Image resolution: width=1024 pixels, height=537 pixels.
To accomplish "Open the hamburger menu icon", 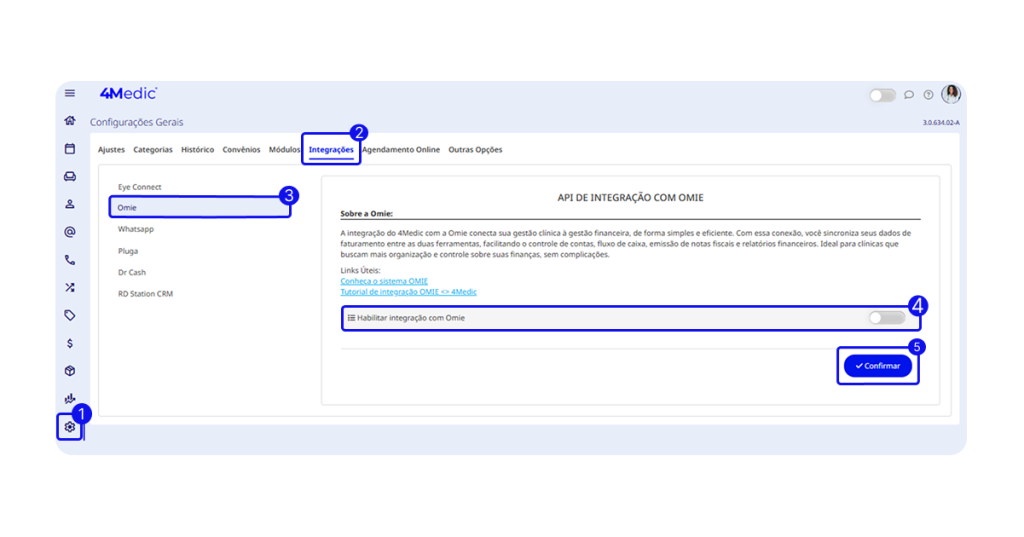I will [70, 93].
